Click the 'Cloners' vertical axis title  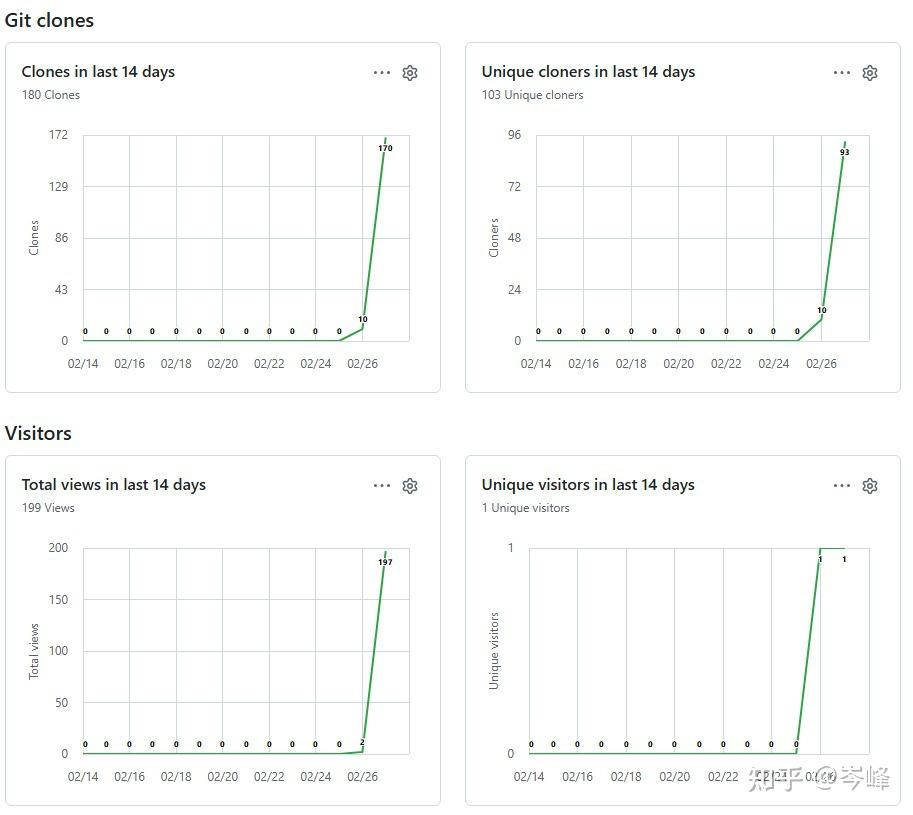tap(494, 238)
